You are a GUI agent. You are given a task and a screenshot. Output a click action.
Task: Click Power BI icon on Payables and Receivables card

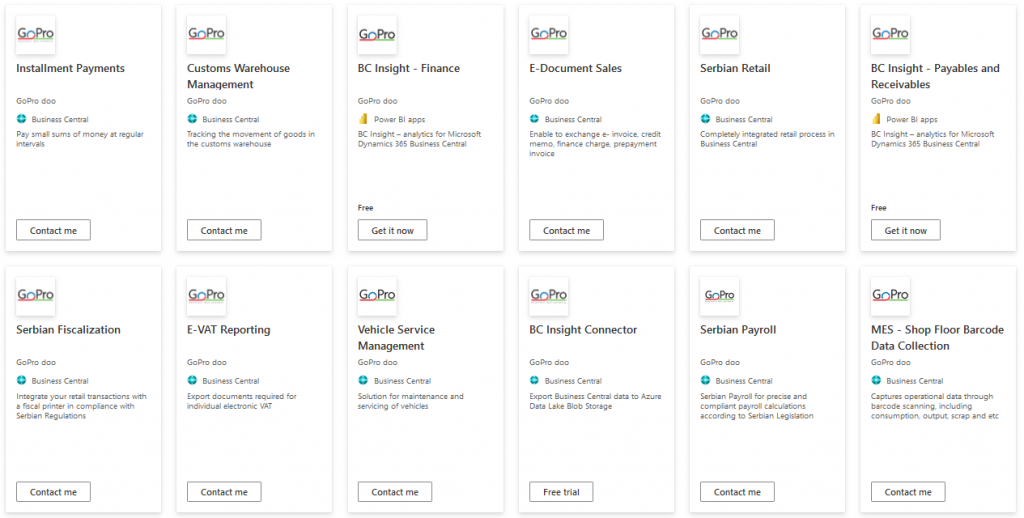(x=876, y=119)
